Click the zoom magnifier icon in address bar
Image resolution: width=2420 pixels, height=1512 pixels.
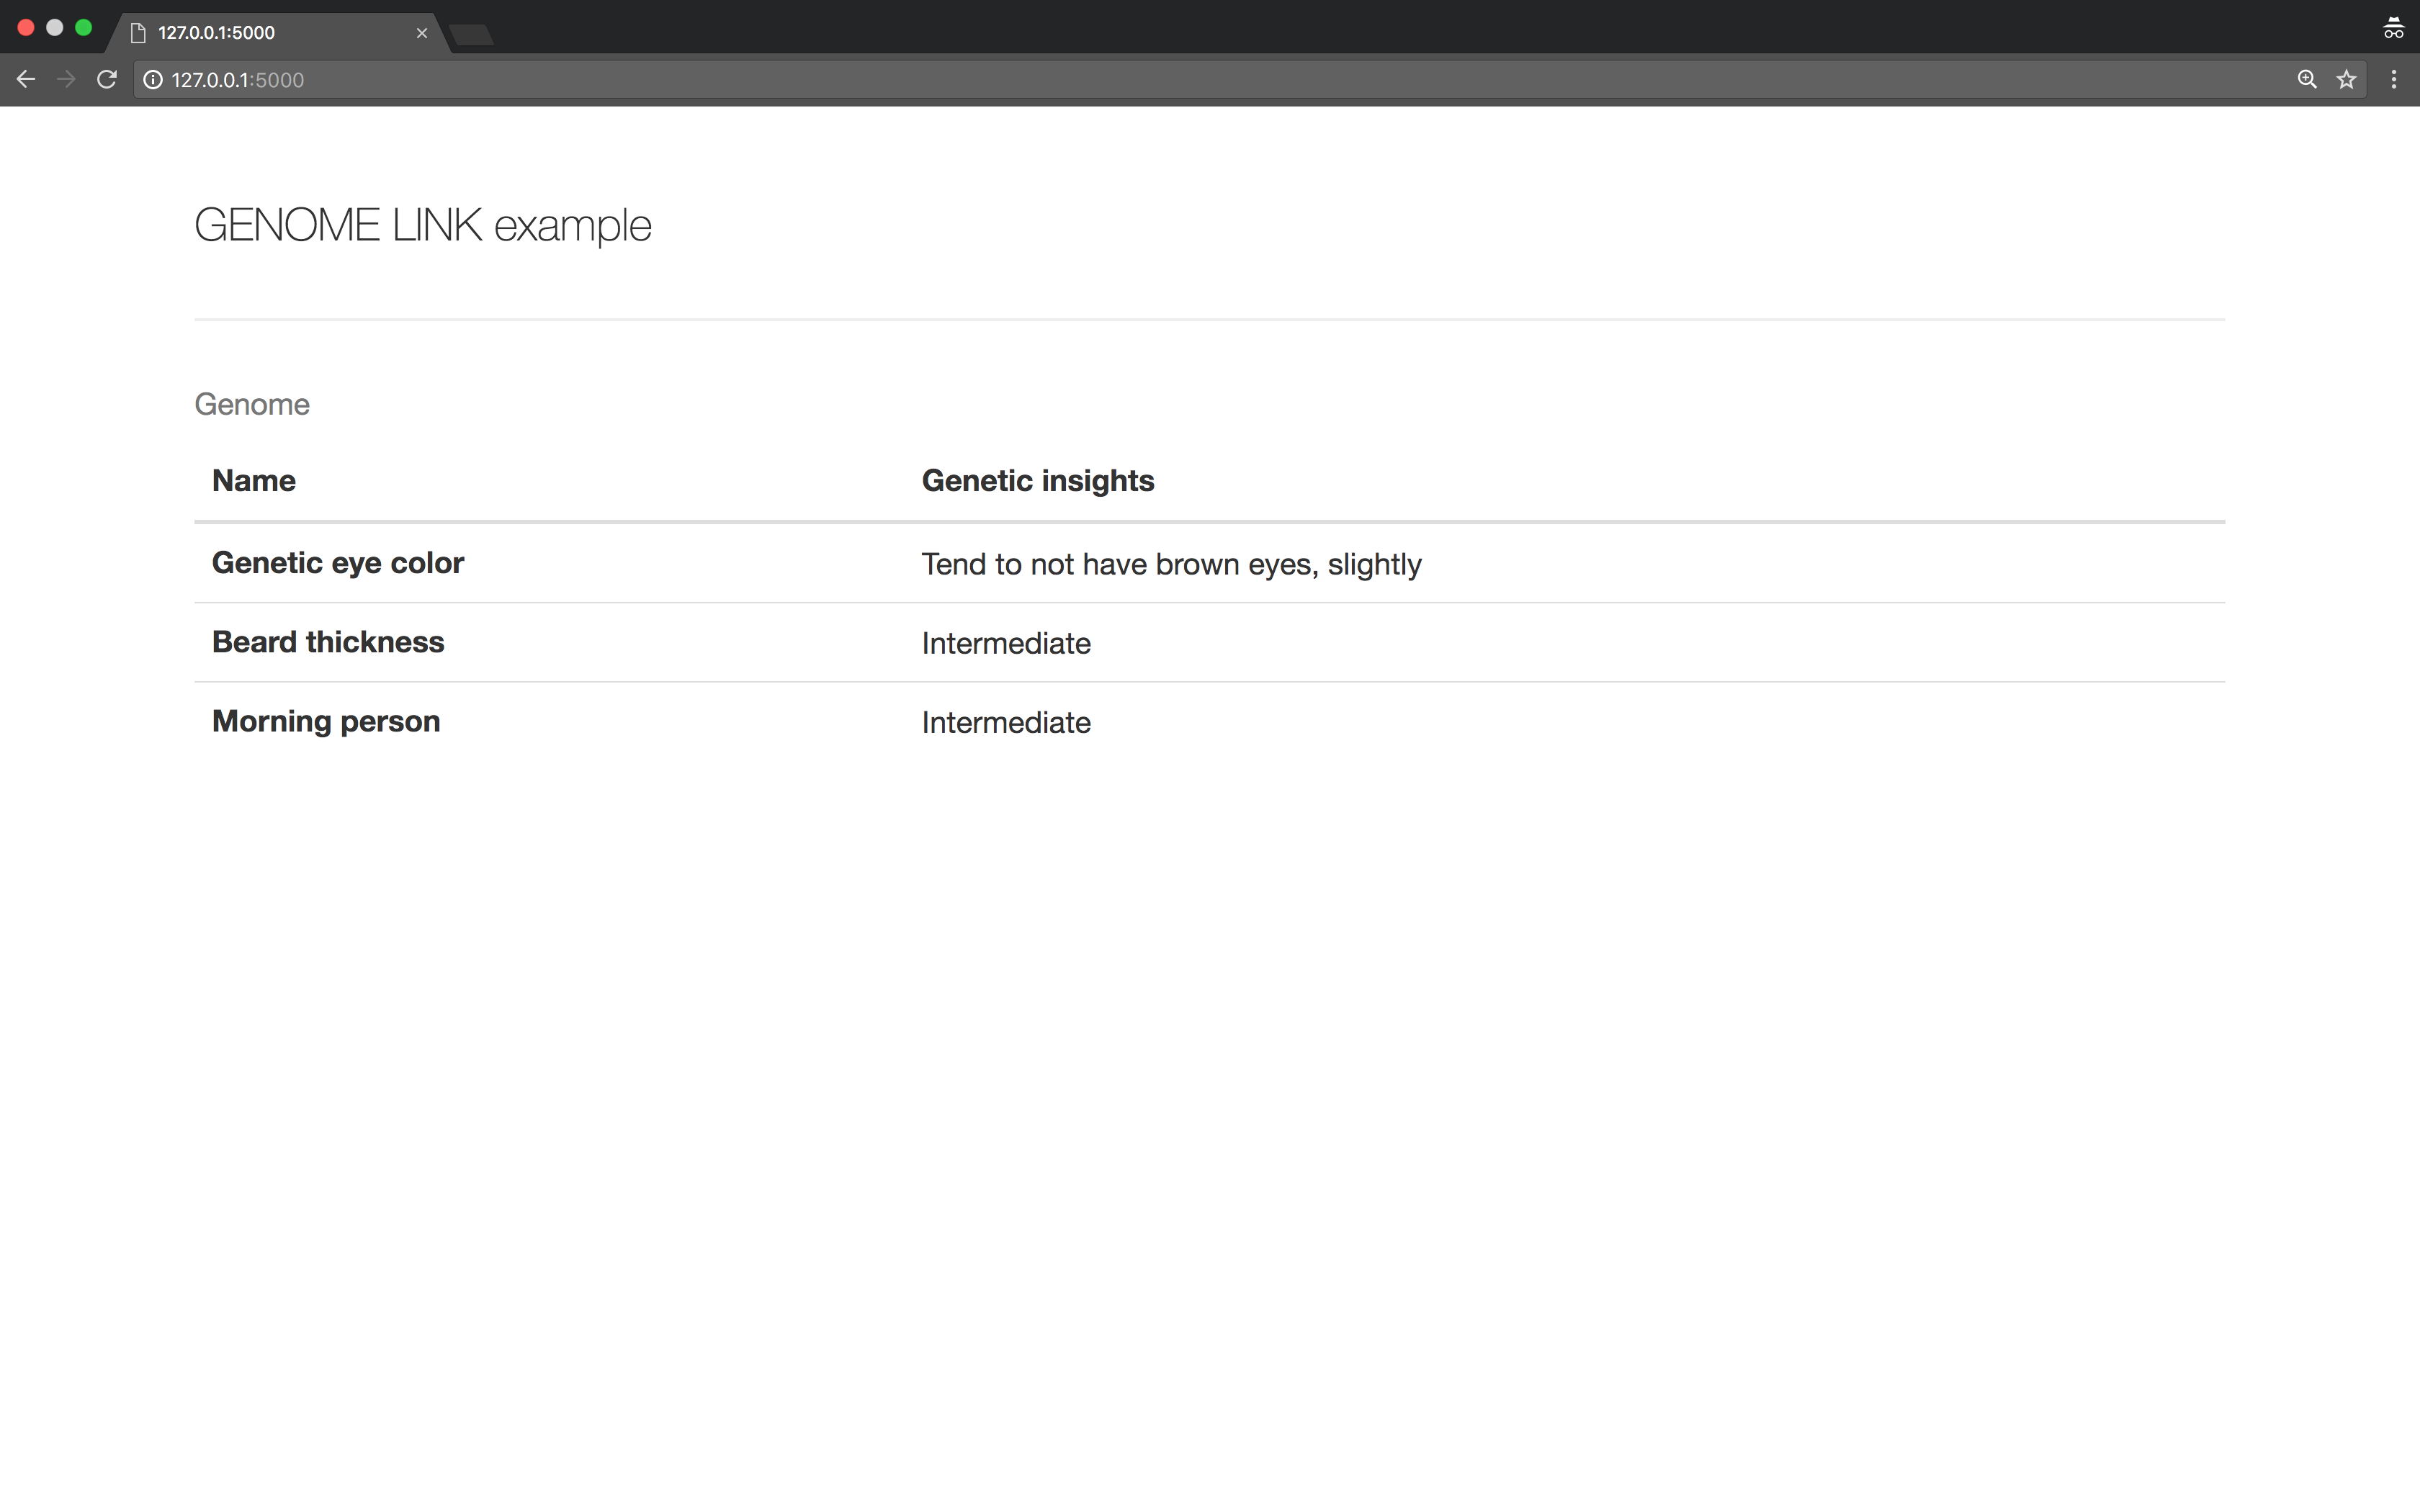pyautogui.click(x=2307, y=79)
